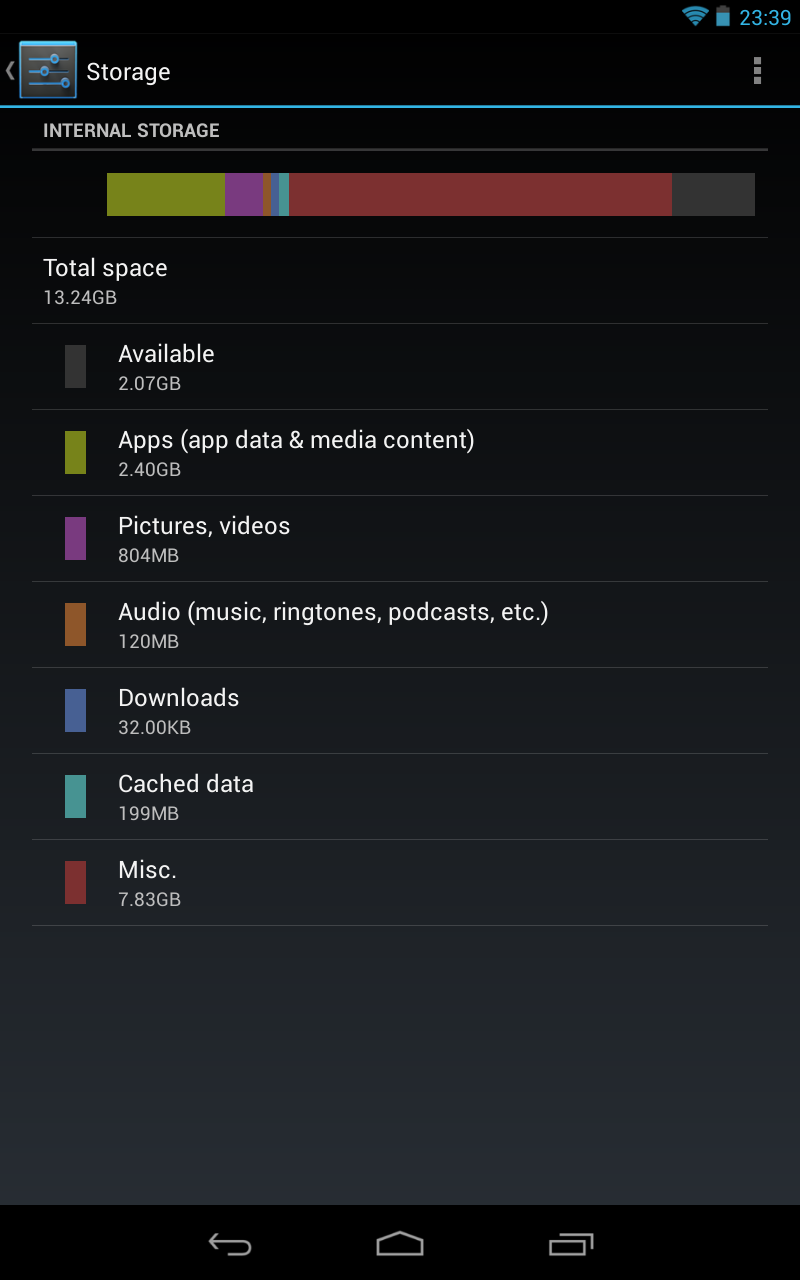Image resolution: width=800 pixels, height=1280 pixels.
Task: Tap the back caret beside Settings icon
Action: click(x=10, y=71)
